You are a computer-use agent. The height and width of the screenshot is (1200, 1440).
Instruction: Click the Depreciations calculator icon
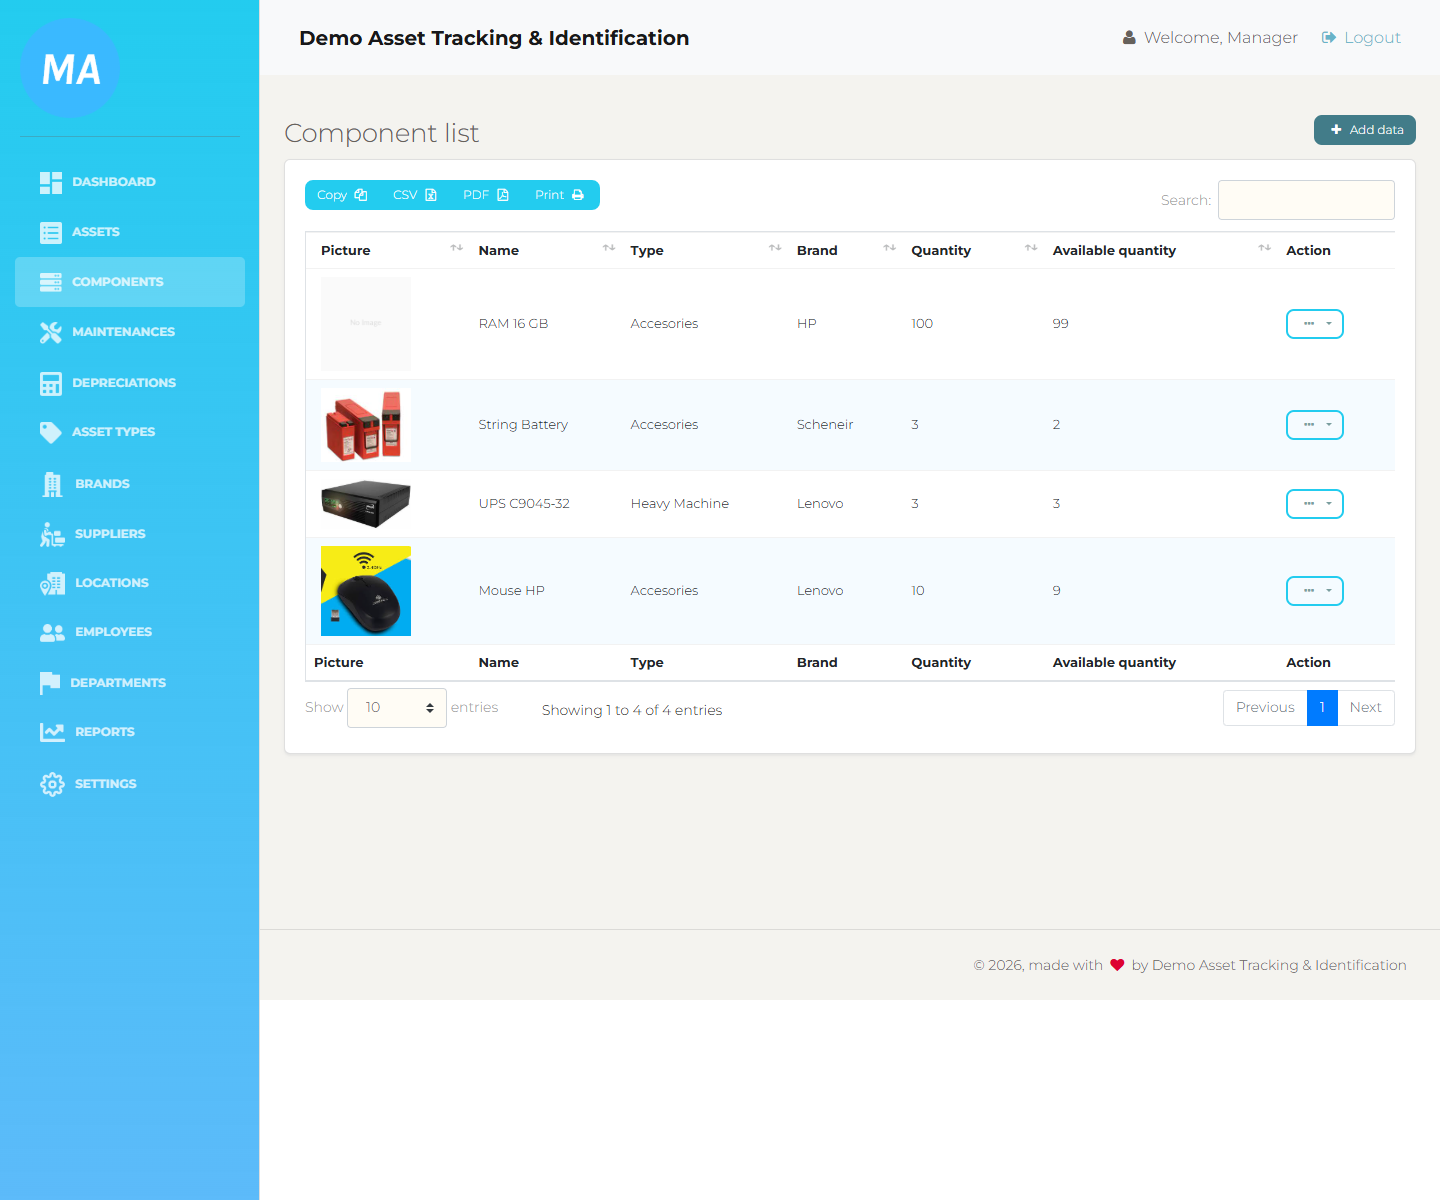(x=51, y=383)
